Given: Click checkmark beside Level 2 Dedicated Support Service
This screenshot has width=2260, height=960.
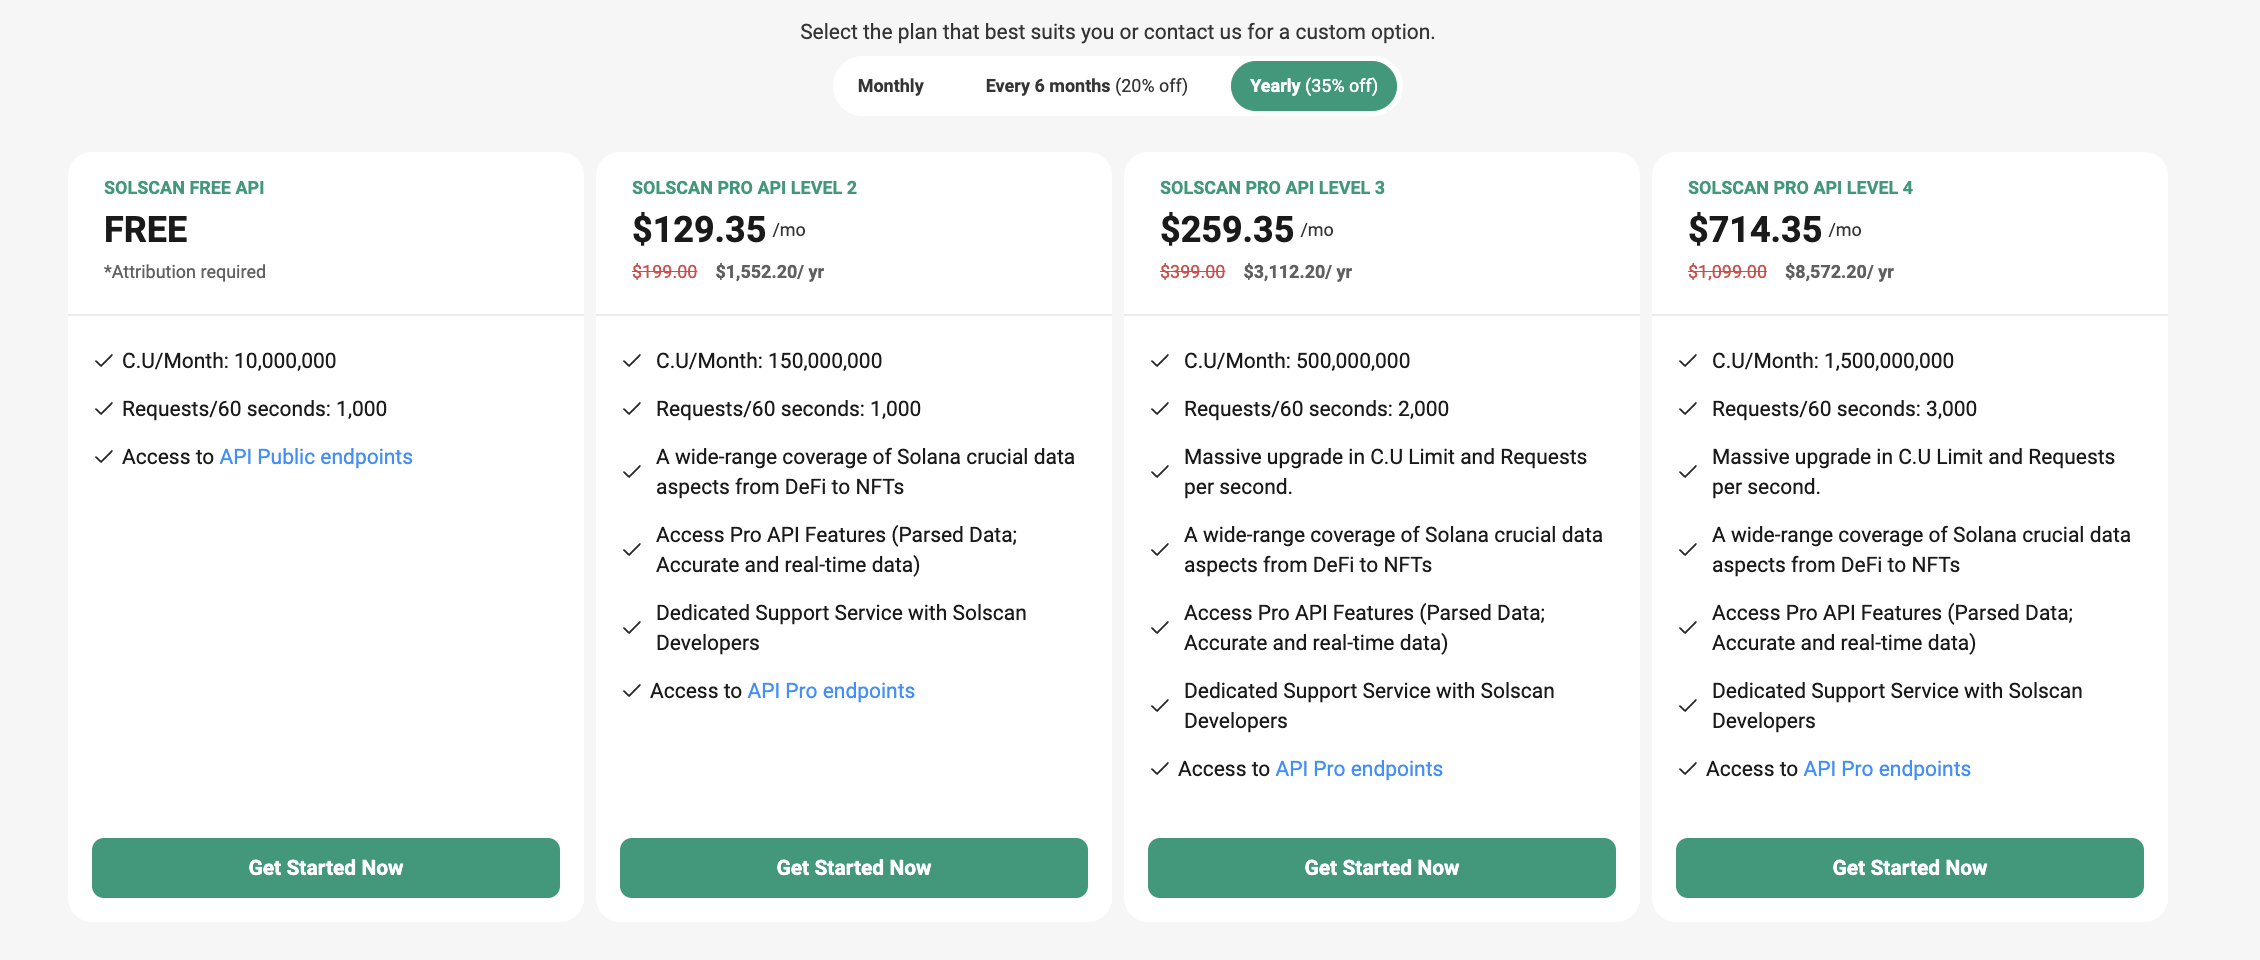Looking at the screenshot, I should tap(631, 628).
